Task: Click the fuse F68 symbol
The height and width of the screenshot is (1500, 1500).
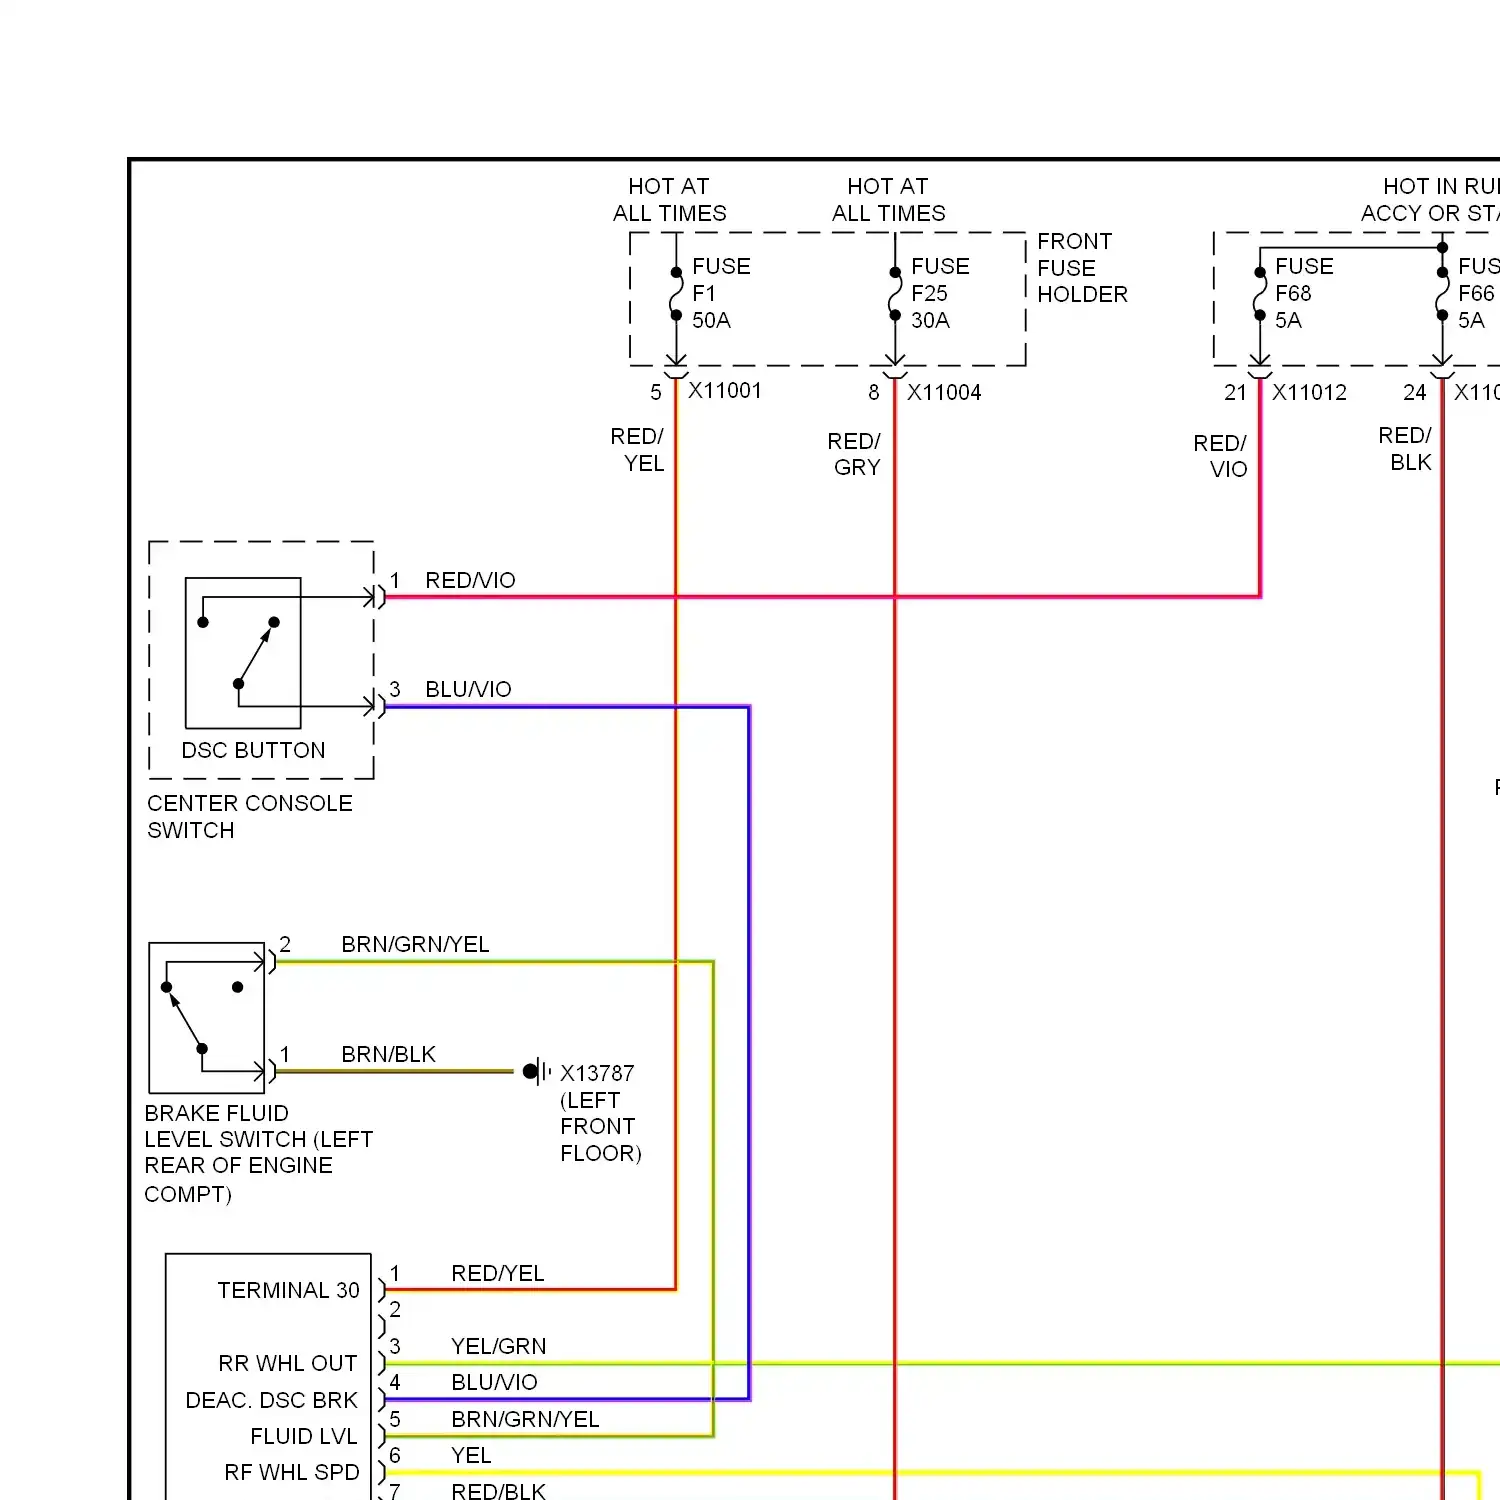Action: [x=1260, y=294]
